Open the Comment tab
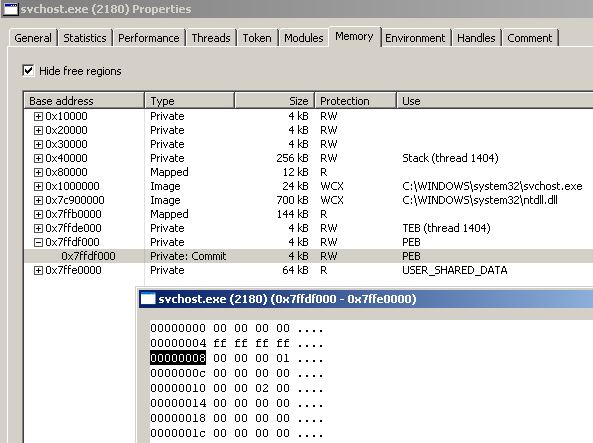The height and width of the screenshot is (443, 593). click(530, 38)
